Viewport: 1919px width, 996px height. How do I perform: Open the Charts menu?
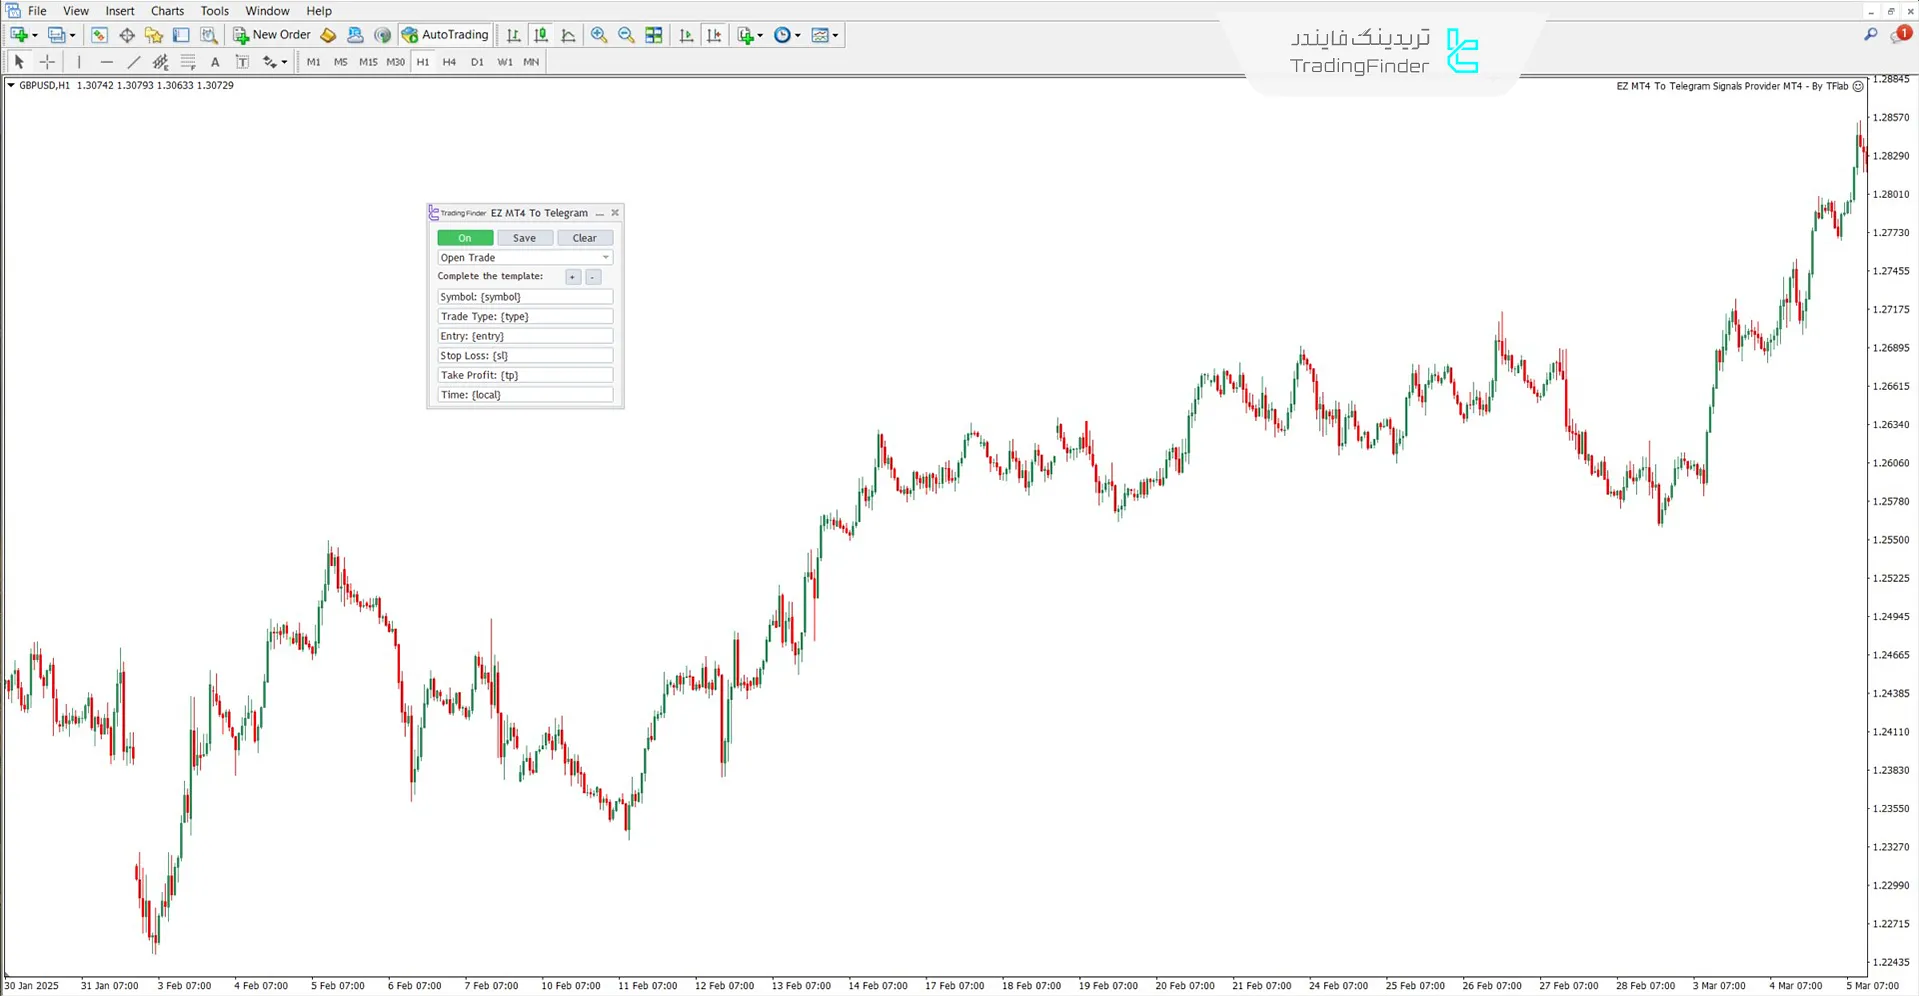point(167,11)
